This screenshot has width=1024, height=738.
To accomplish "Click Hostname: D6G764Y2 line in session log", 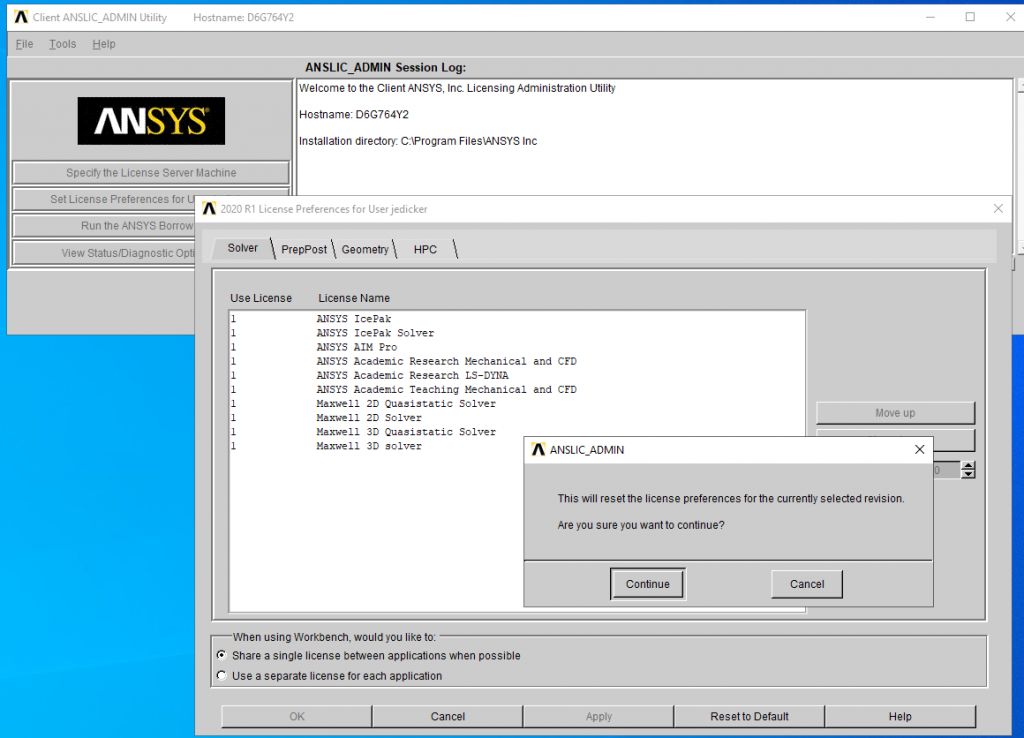I will [x=353, y=114].
